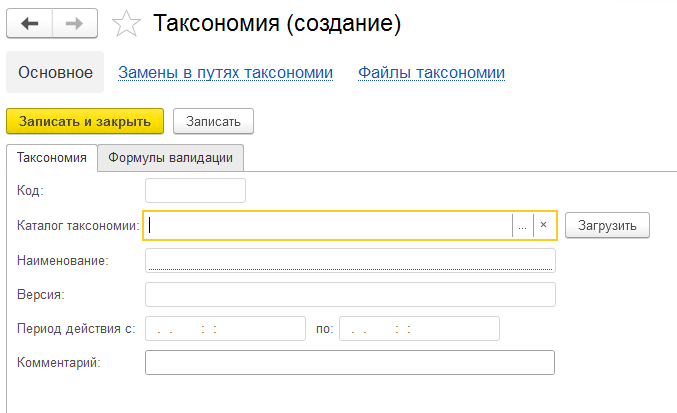
Task: Go back with the left arrow button
Action: click(x=29, y=23)
